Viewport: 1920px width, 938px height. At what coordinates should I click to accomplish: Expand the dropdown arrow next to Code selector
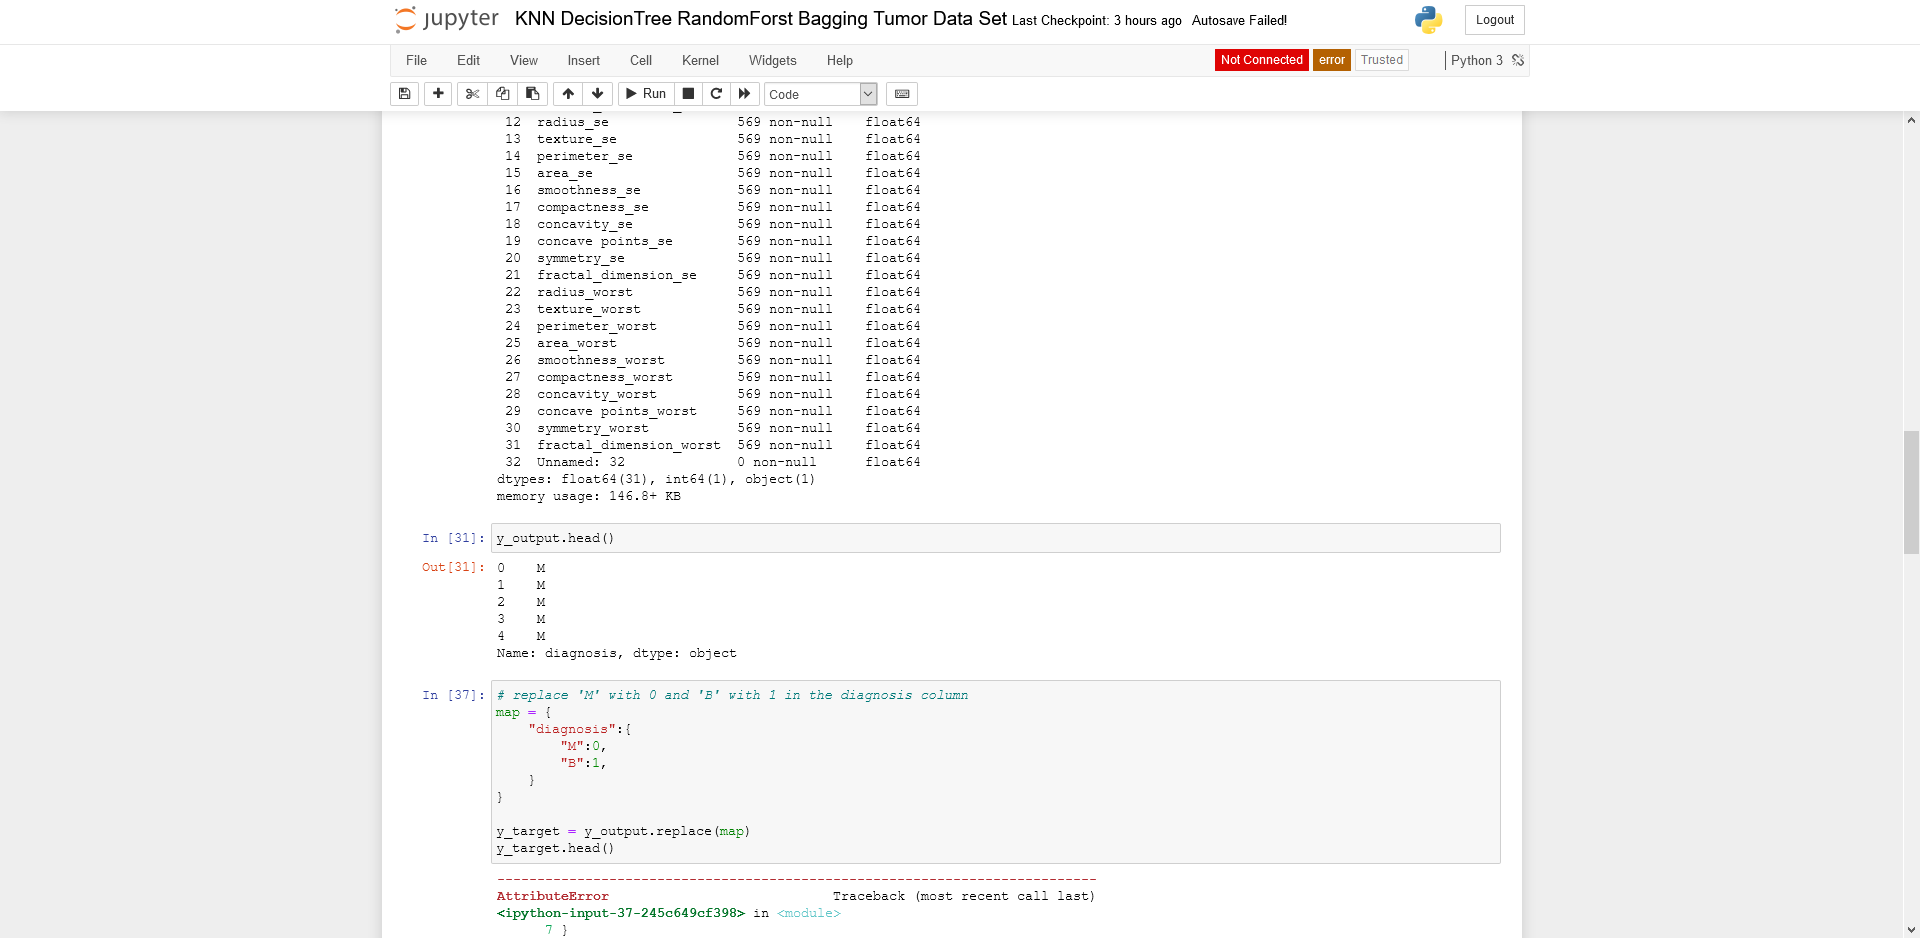(x=866, y=94)
